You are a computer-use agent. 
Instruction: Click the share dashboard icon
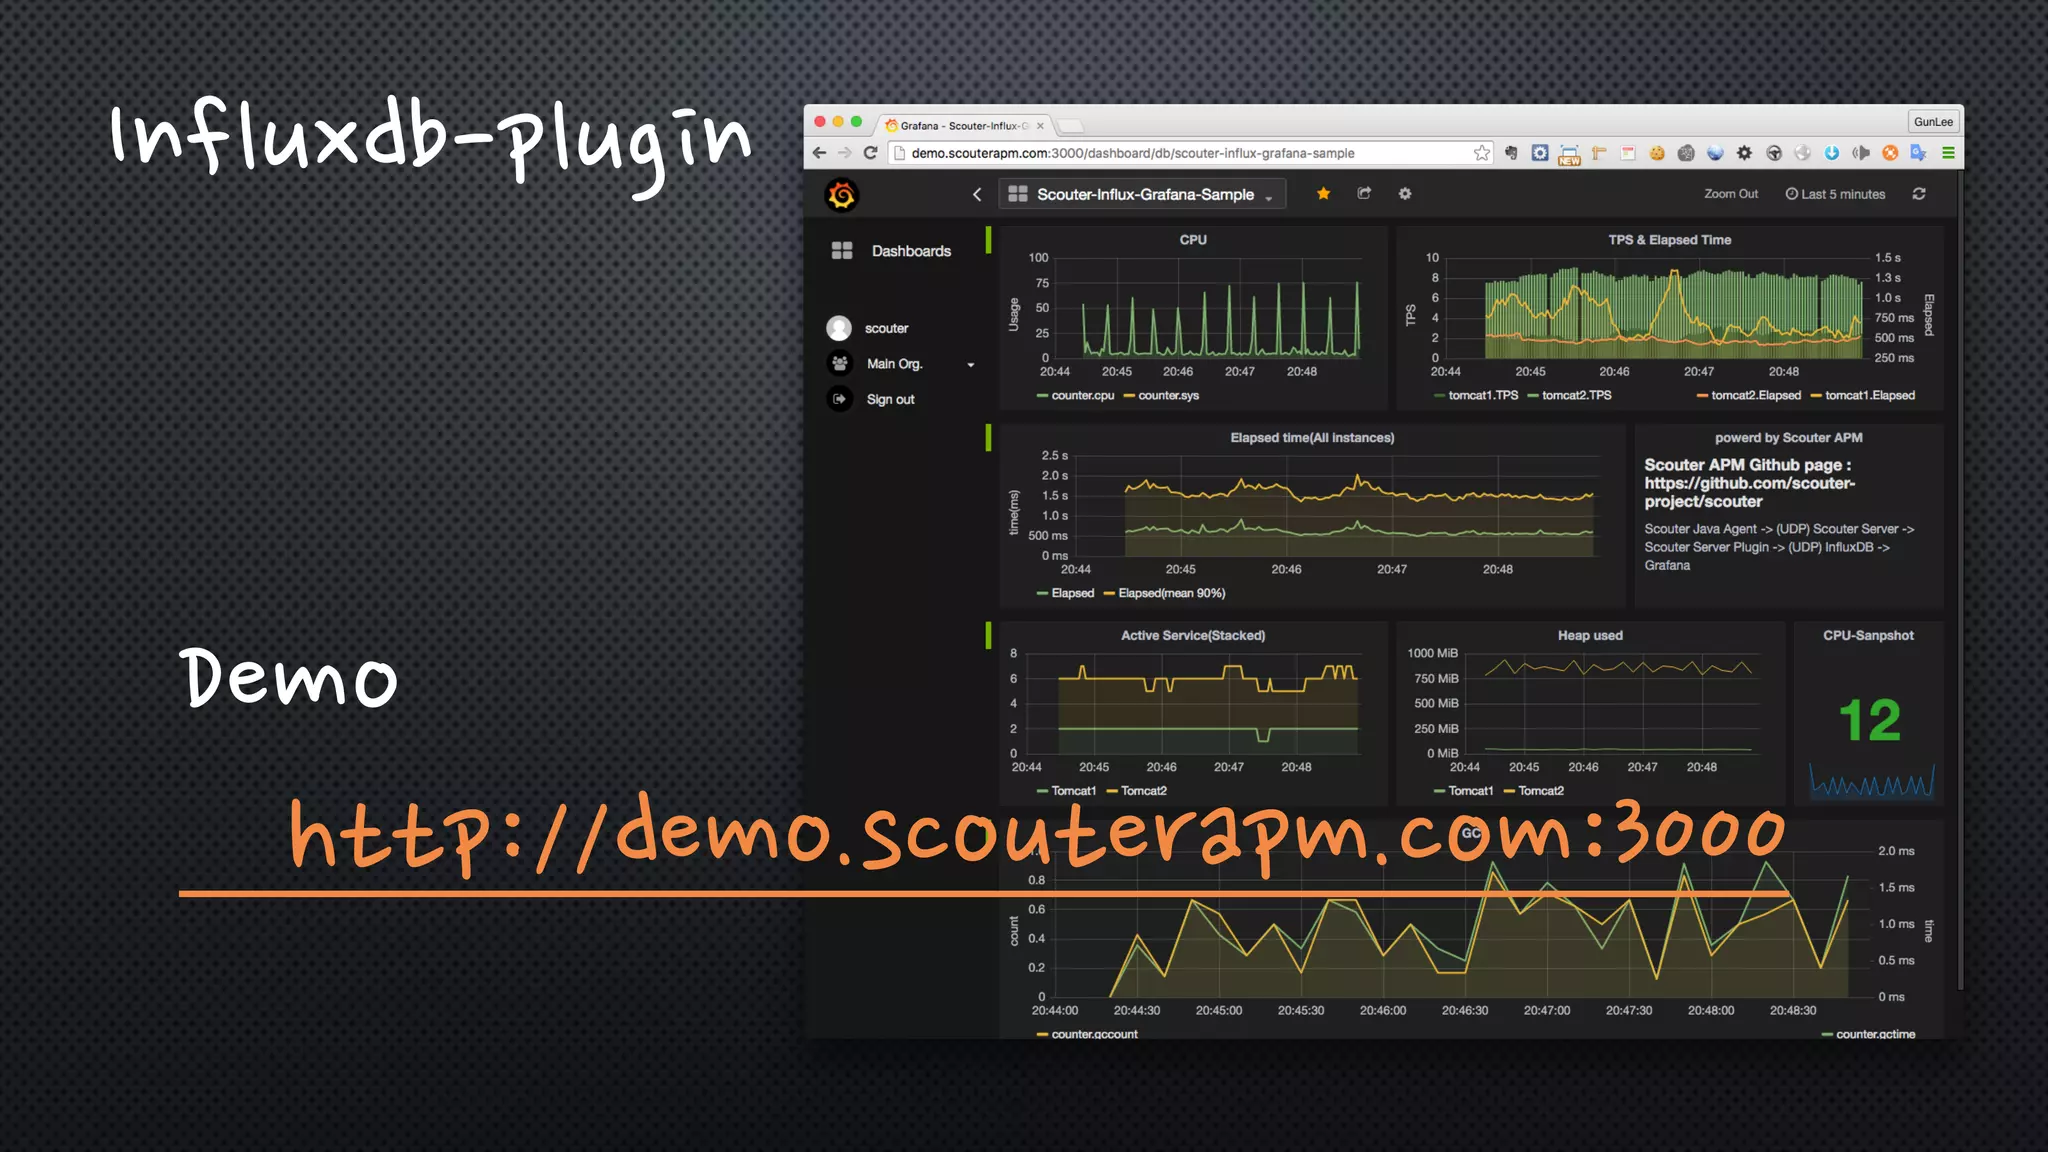[x=1364, y=194]
